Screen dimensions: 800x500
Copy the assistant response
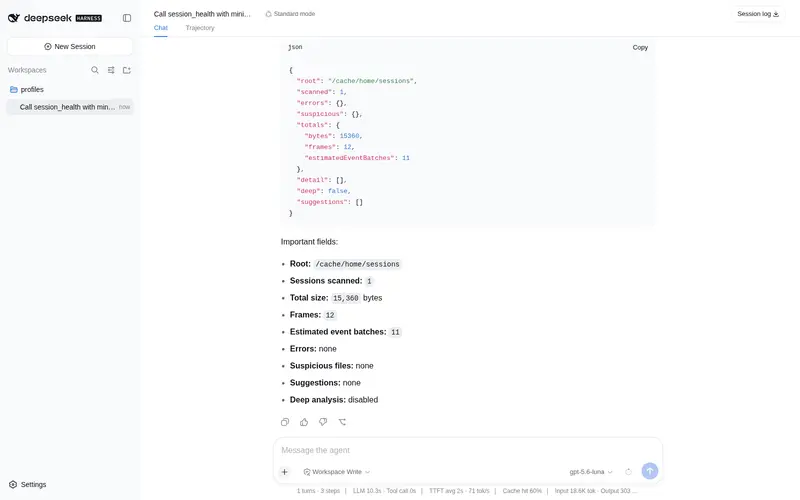[x=285, y=422]
